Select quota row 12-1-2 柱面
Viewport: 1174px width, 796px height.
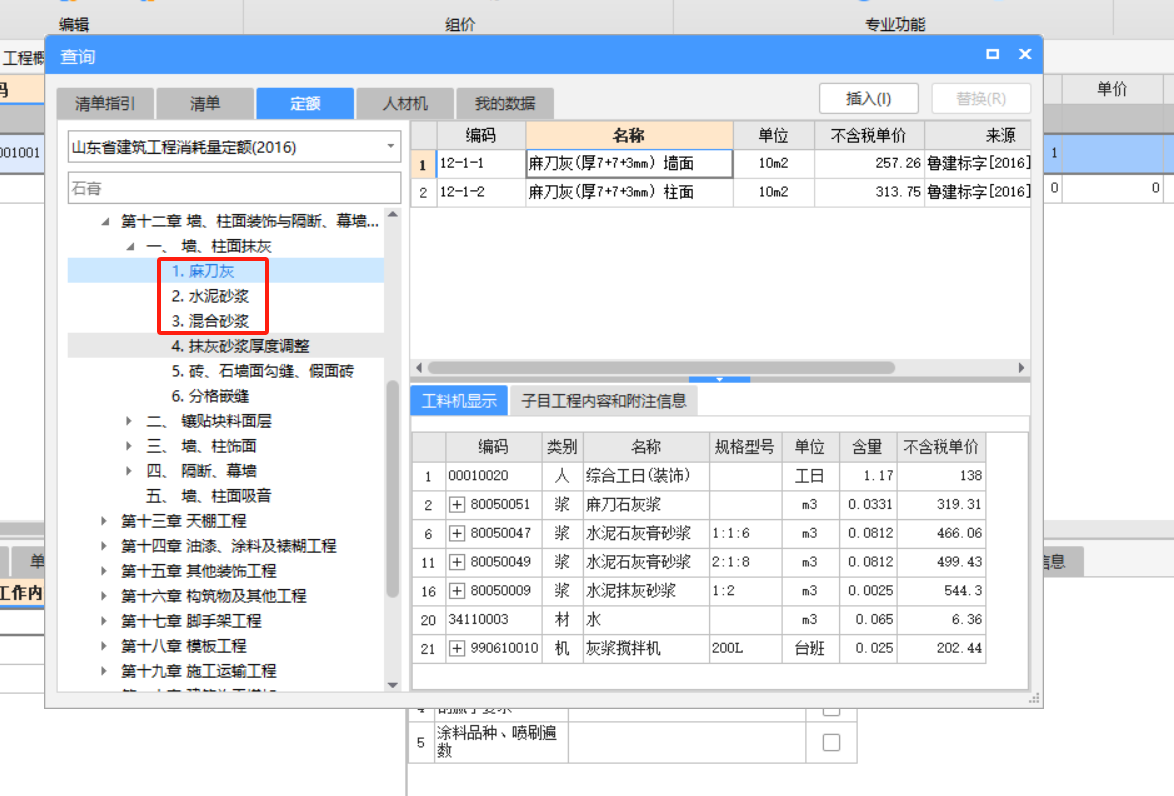point(720,192)
